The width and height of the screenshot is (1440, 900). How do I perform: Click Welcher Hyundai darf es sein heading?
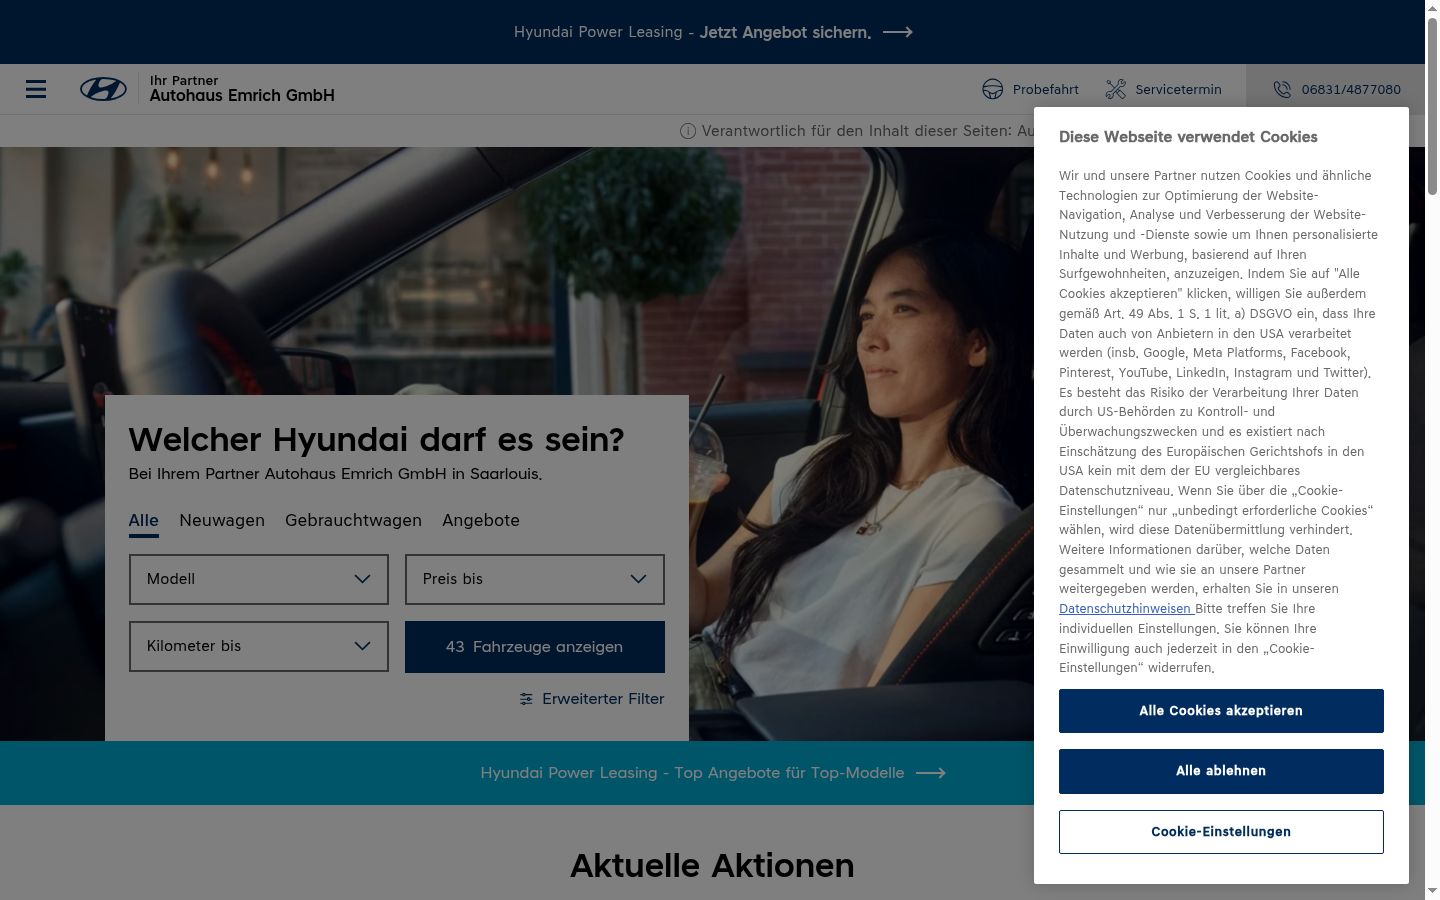[x=376, y=440]
